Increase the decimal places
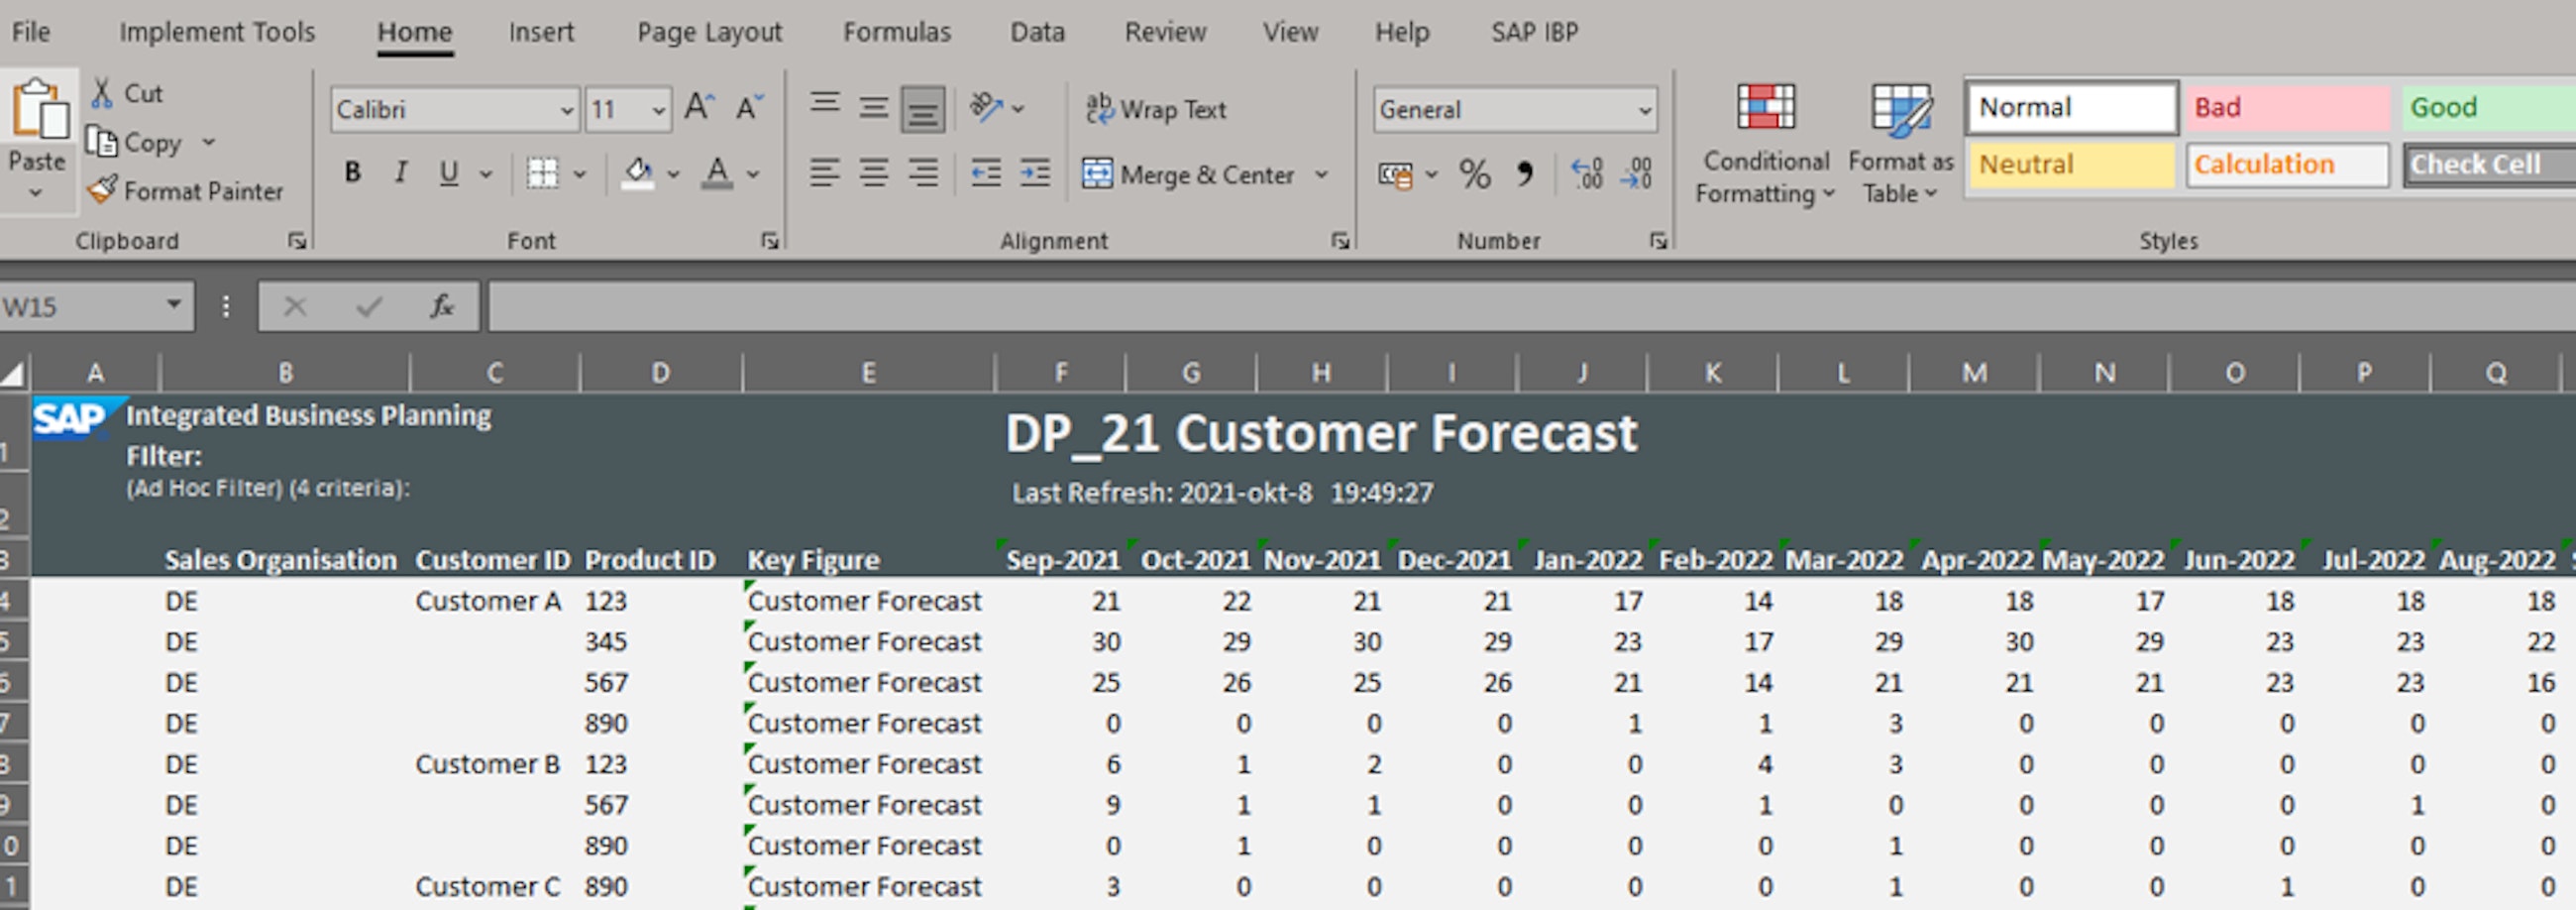This screenshot has height=910, width=2576. tap(1586, 174)
